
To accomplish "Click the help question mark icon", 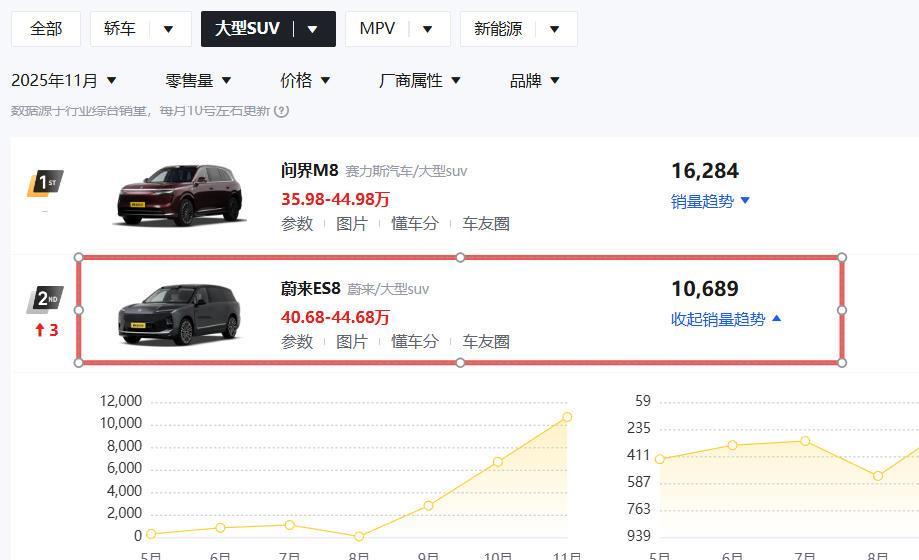I will pos(282,110).
